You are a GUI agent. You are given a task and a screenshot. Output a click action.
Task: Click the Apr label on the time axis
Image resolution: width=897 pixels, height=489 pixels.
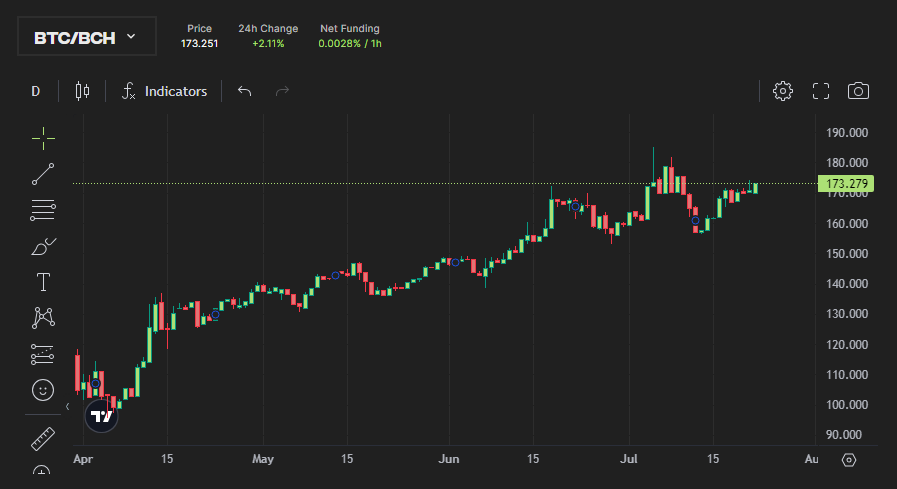pos(83,459)
